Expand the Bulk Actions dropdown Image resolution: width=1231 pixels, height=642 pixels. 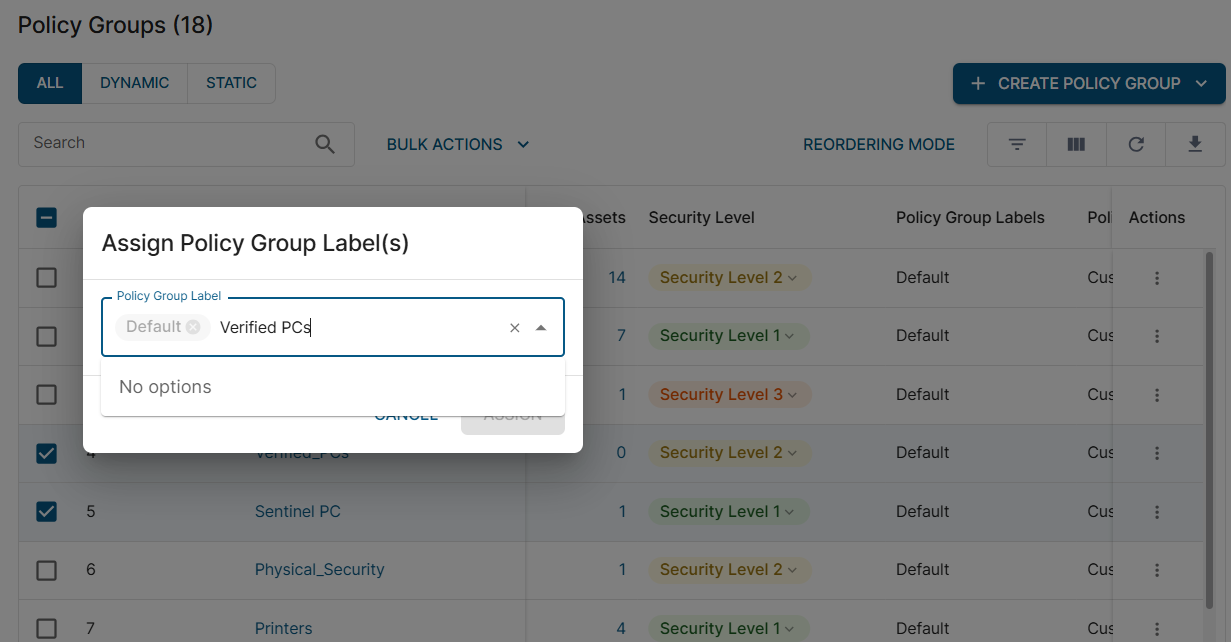coord(458,144)
